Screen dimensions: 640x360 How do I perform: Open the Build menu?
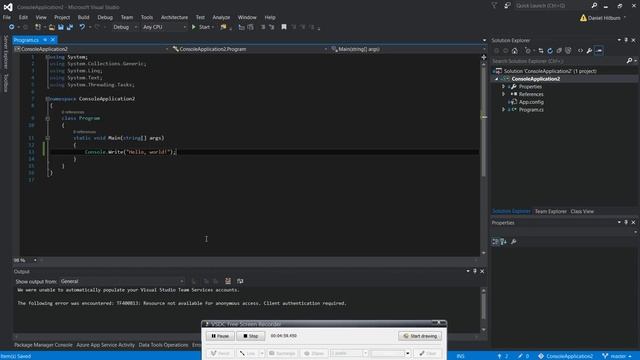[83, 17]
